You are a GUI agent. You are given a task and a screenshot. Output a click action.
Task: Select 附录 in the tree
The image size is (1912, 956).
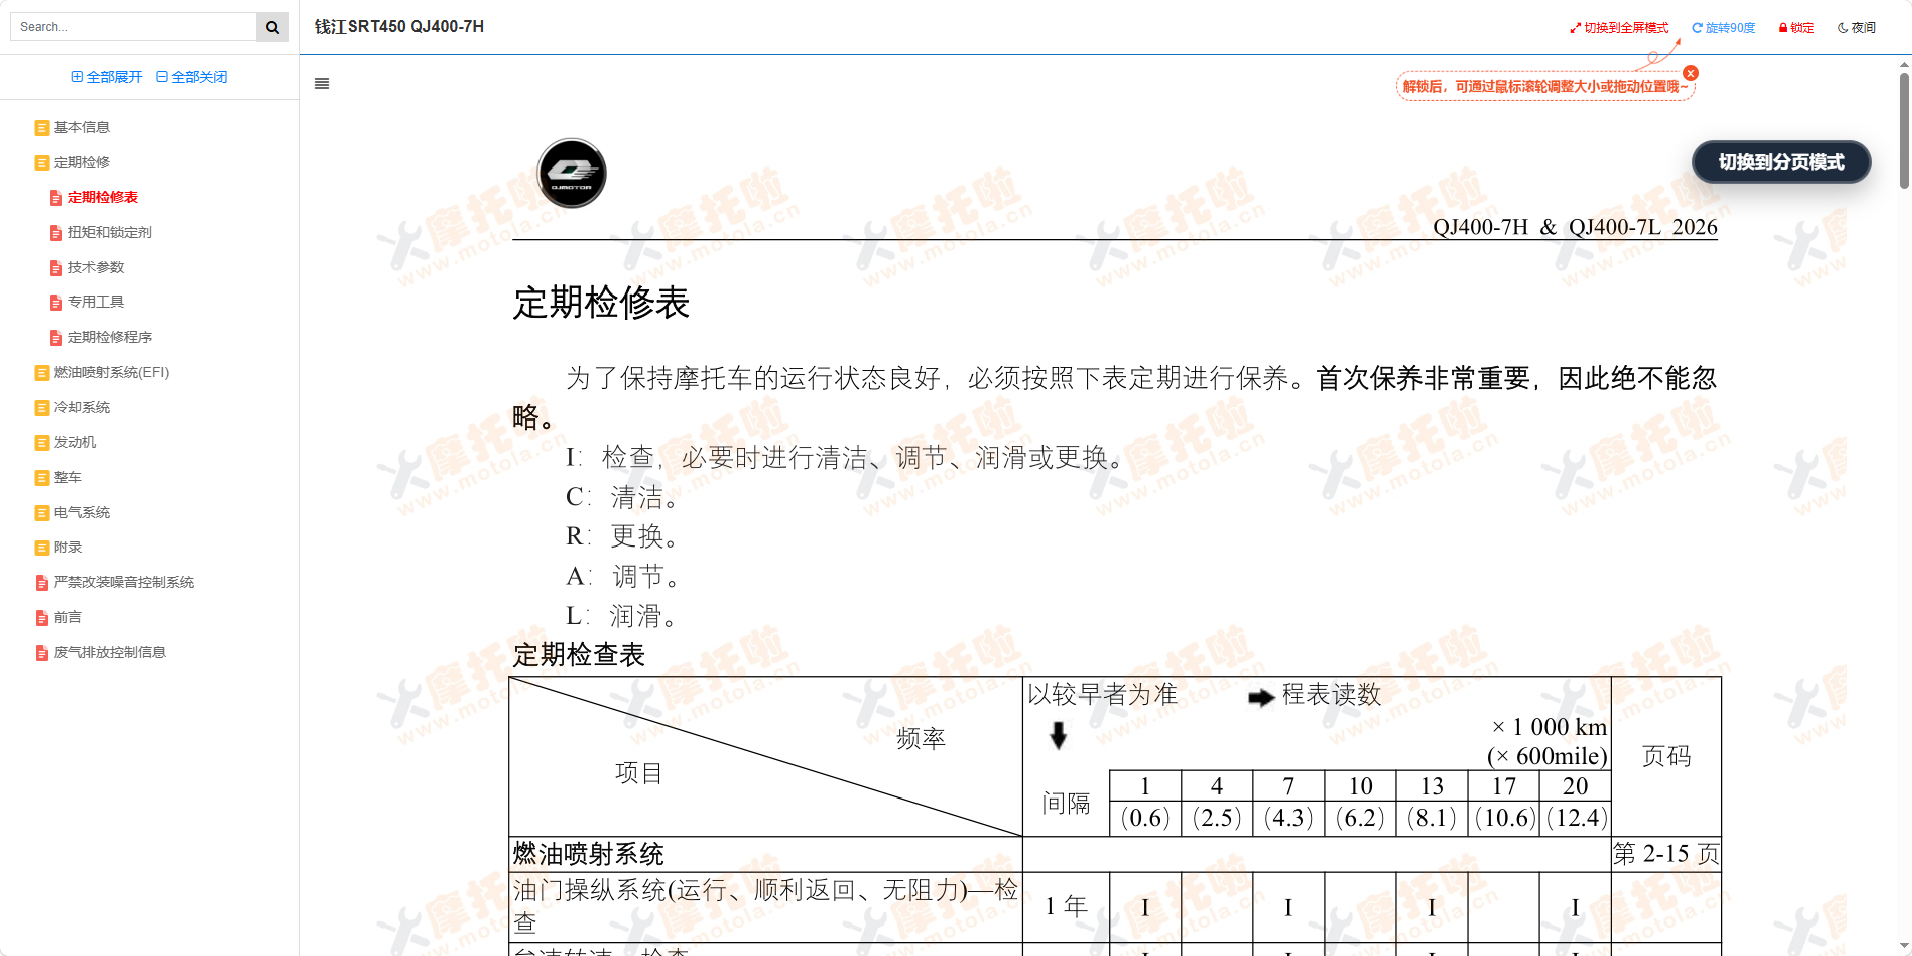[68, 547]
